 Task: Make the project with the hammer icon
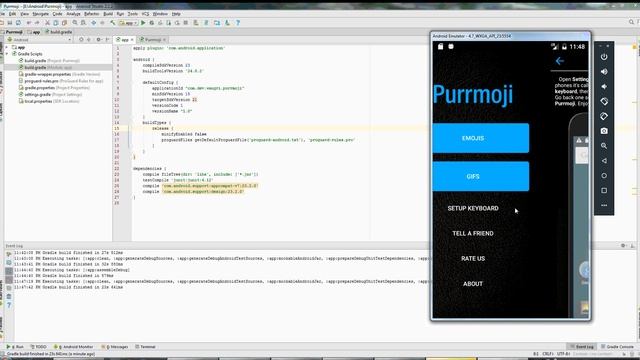(x=112, y=23)
